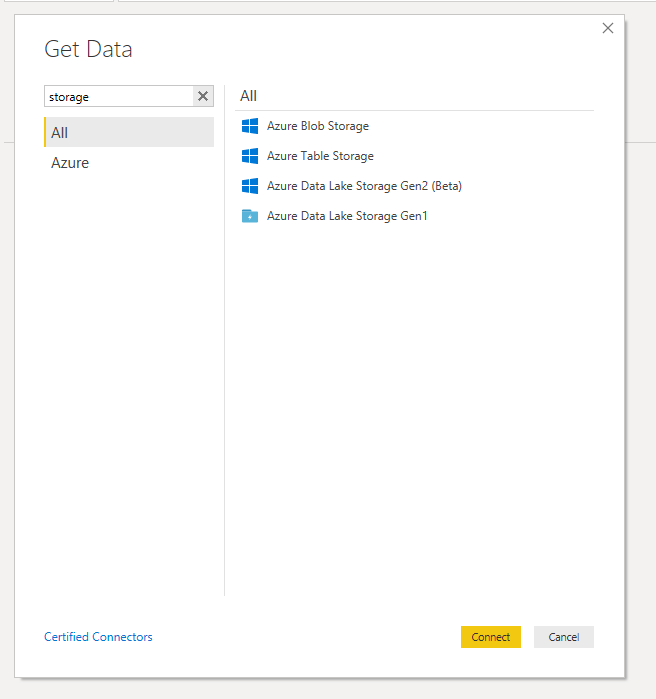Click empty space below the connector list
Viewport: 656px width, 699px height.
(x=414, y=401)
